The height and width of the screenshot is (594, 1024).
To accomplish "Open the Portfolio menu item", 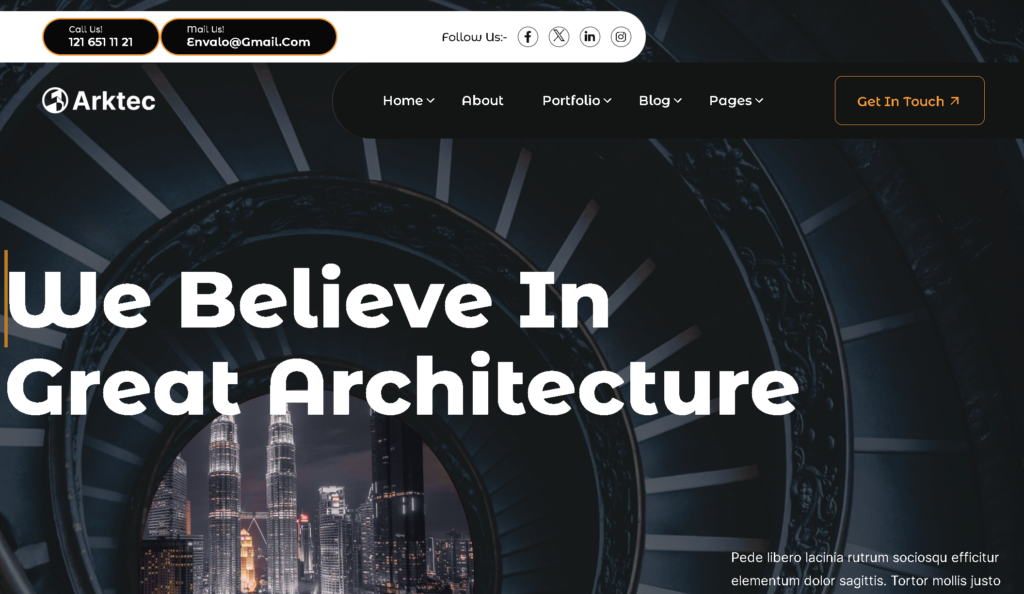I will pos(571,101).
